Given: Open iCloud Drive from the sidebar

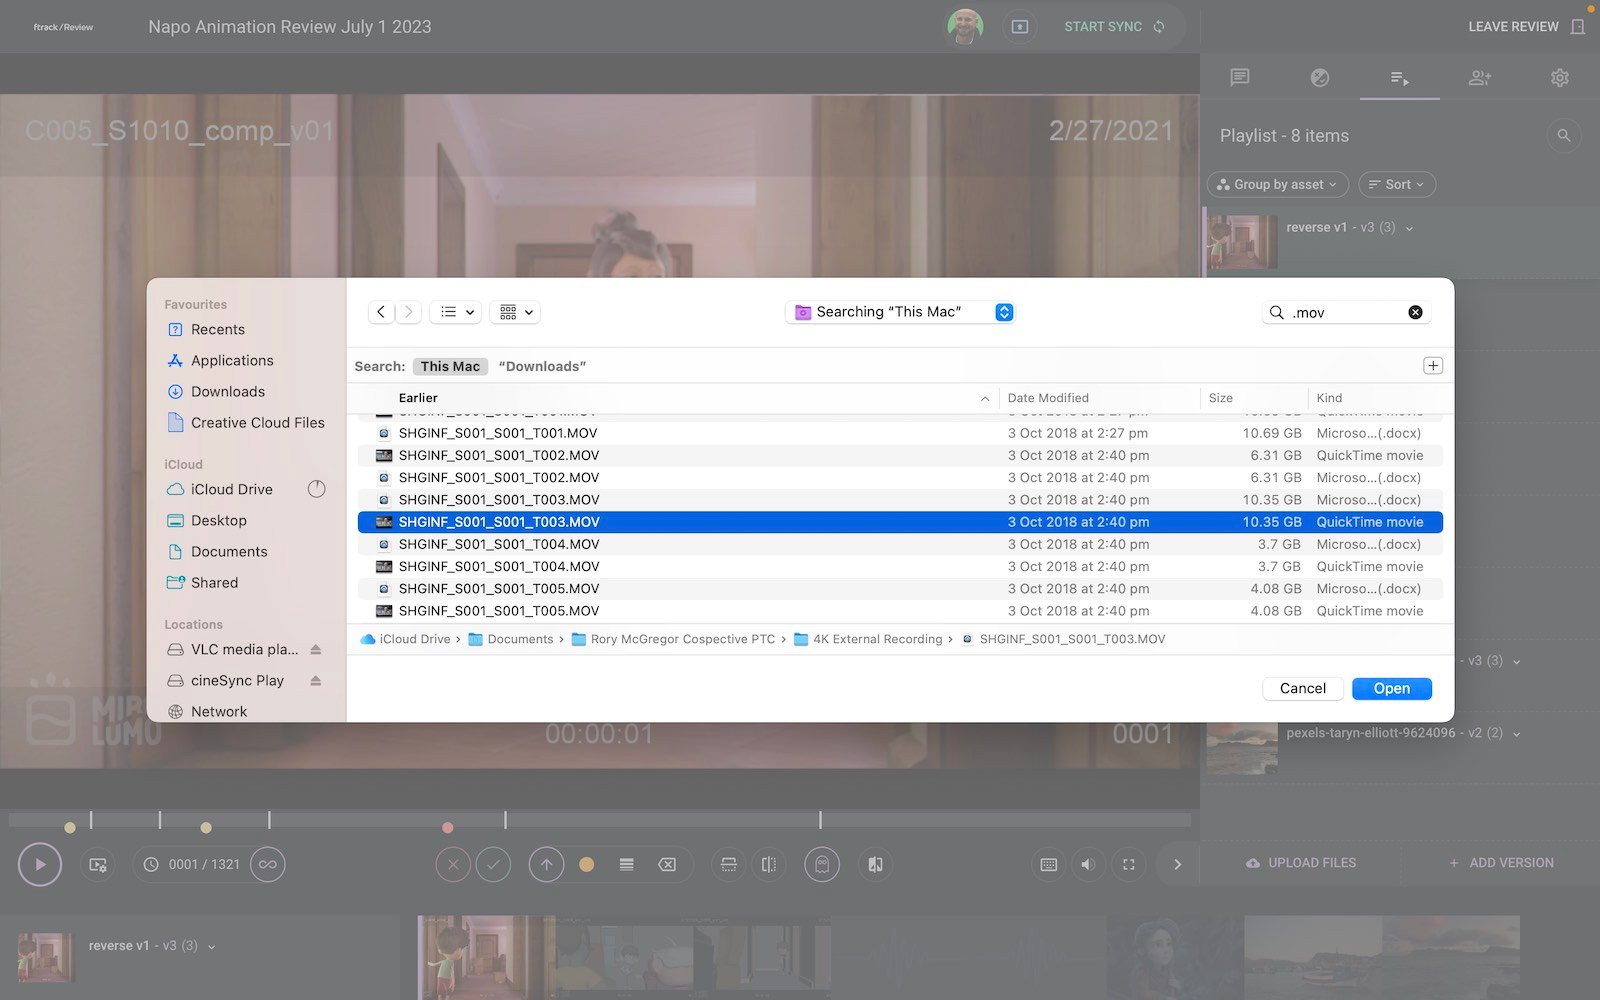Looking at the screenshot, I should pos(231,489).
